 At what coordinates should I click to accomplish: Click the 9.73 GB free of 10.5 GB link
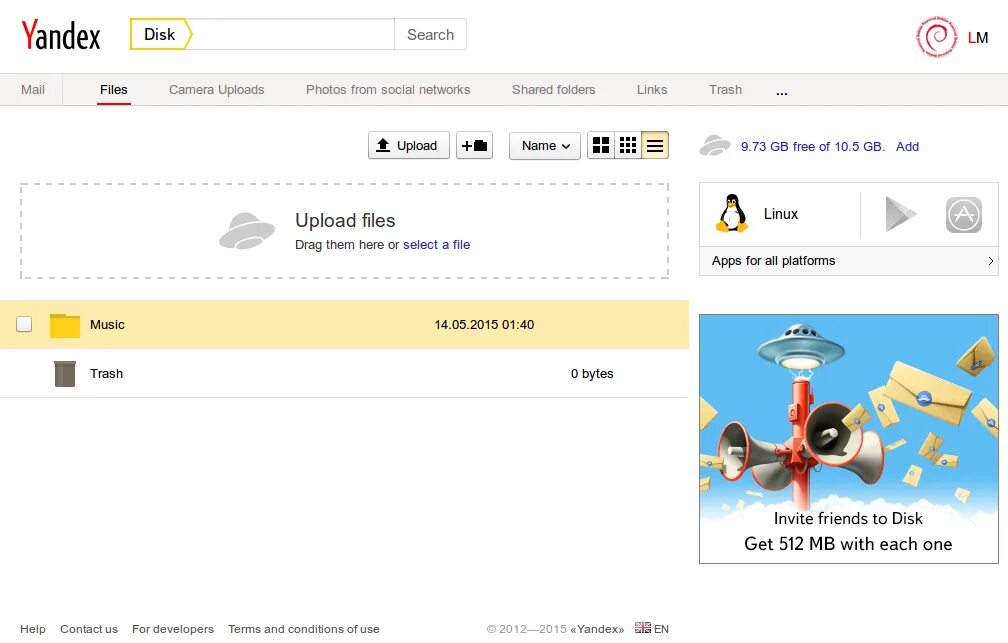813,146
